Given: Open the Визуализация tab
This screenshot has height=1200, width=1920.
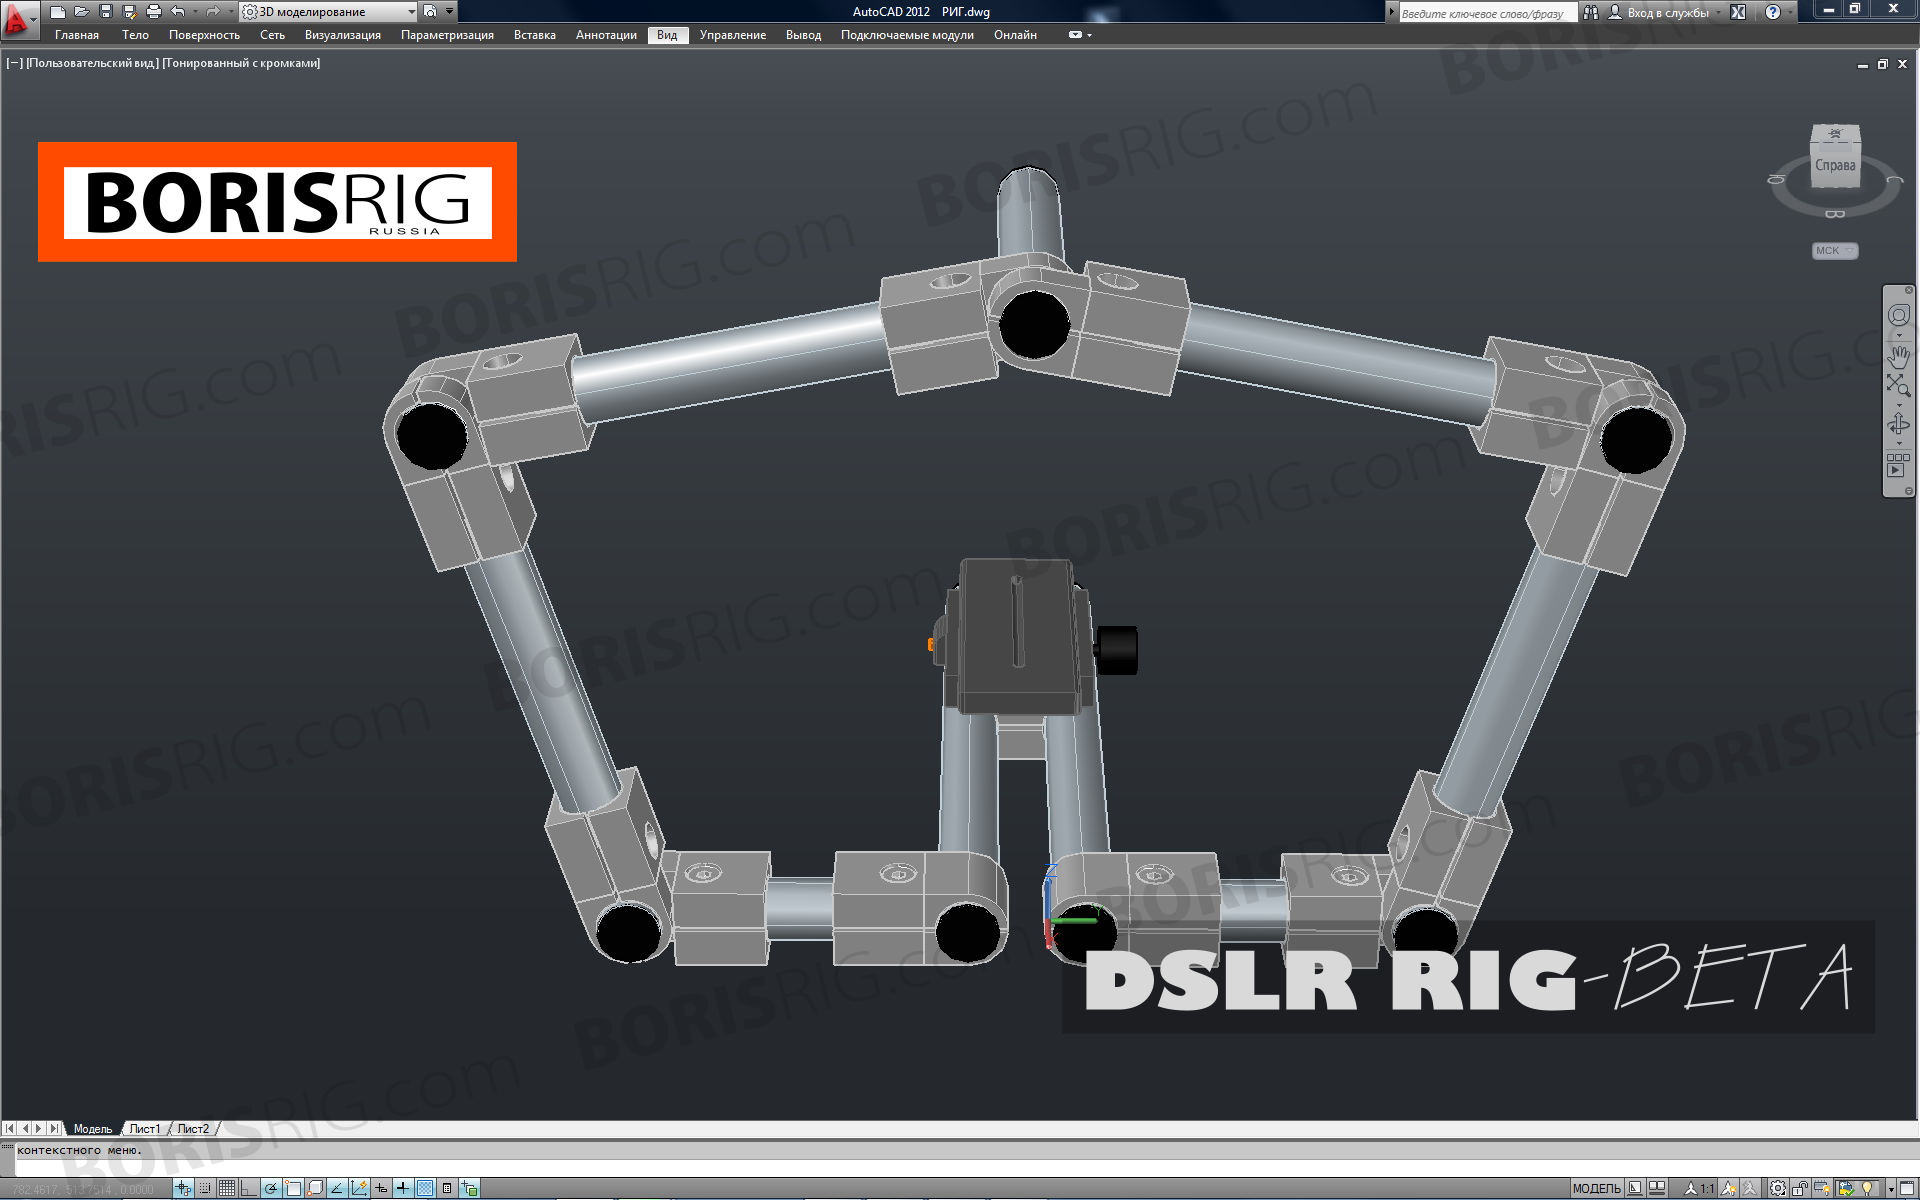Looking at the screenshot, I should 343,35.
